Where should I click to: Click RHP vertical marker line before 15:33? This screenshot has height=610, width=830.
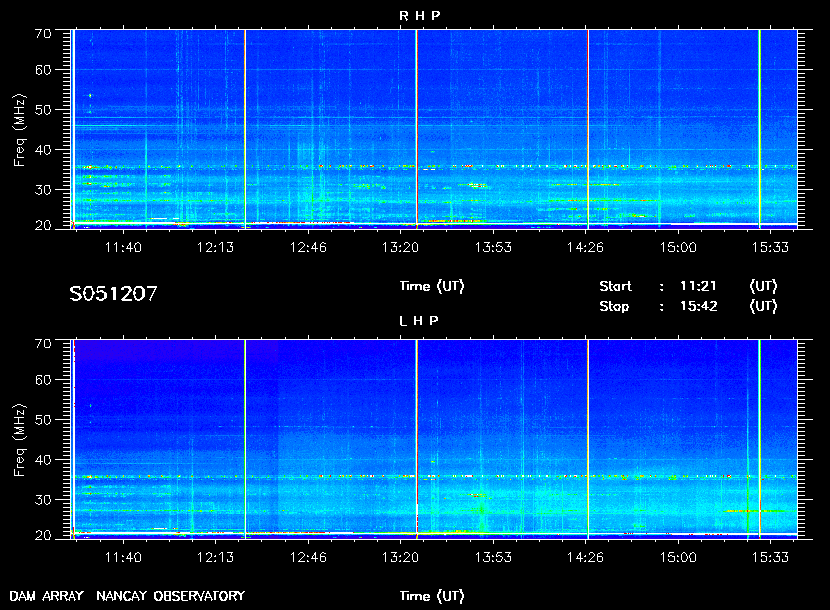tap(760, 129)
